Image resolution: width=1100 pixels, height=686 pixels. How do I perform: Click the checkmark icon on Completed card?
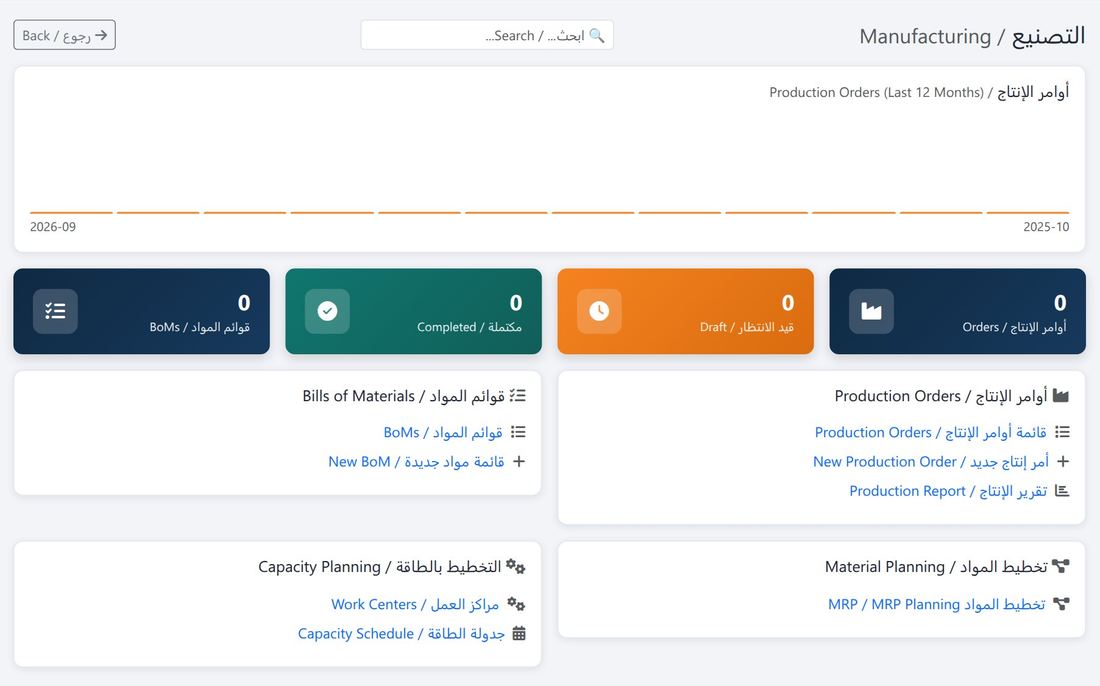pos(327,311)
